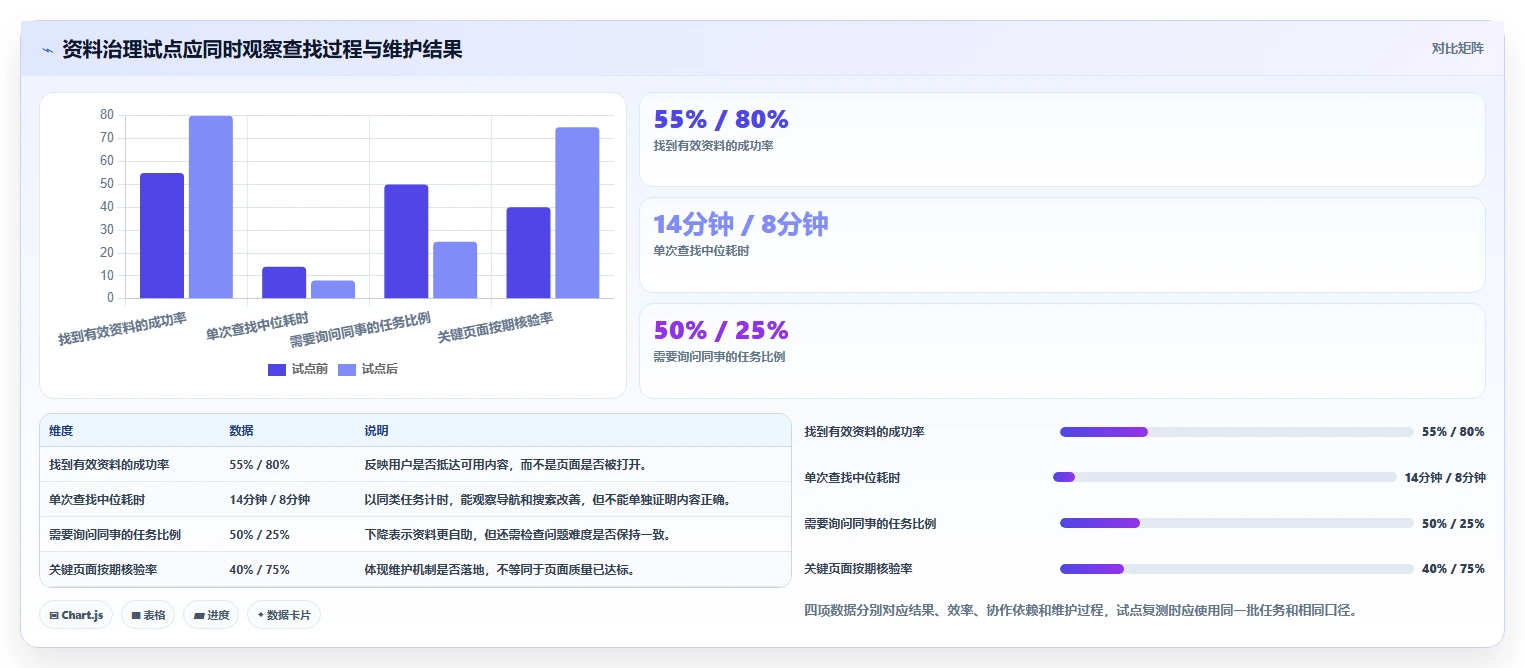Click progress bar for 需要询问同事的任务比例

pyautogui.click(x=1236, y=523)
